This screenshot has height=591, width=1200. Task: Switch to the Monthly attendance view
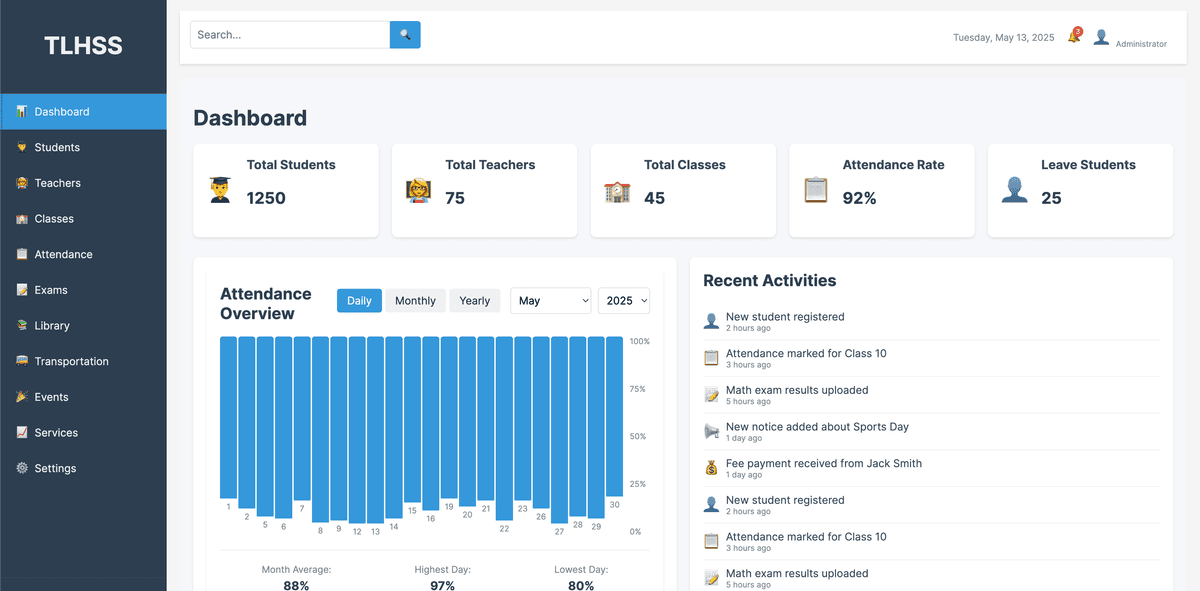(415, 300)
